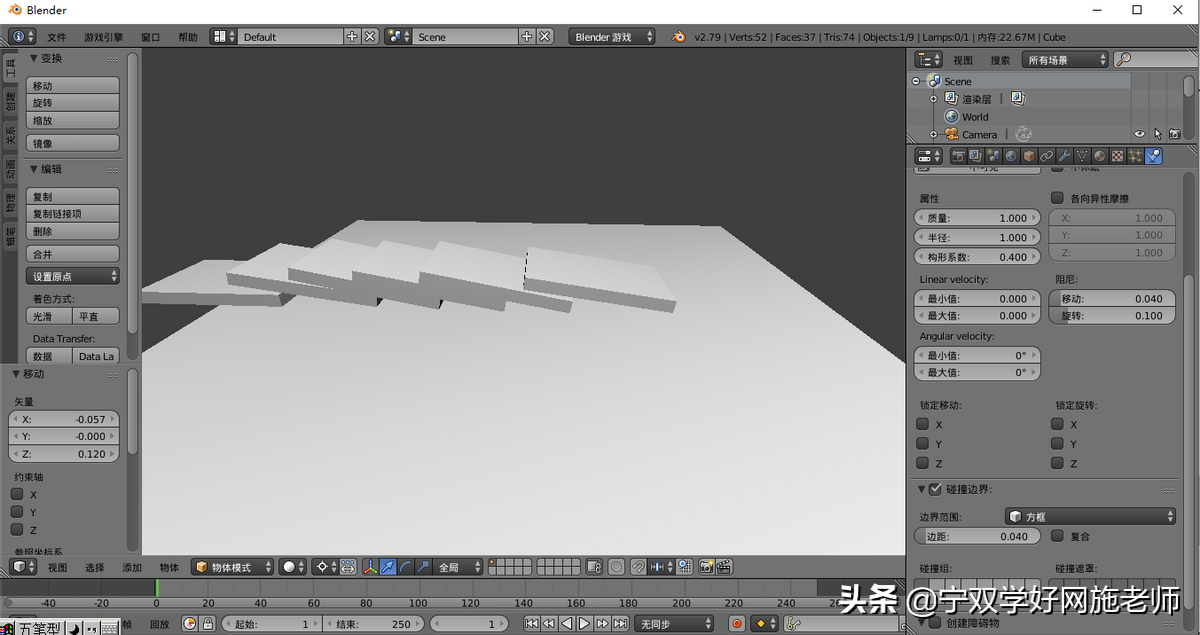Click the Join tool button
Screen dimensions: 1200x635
[x=73, y=254]
